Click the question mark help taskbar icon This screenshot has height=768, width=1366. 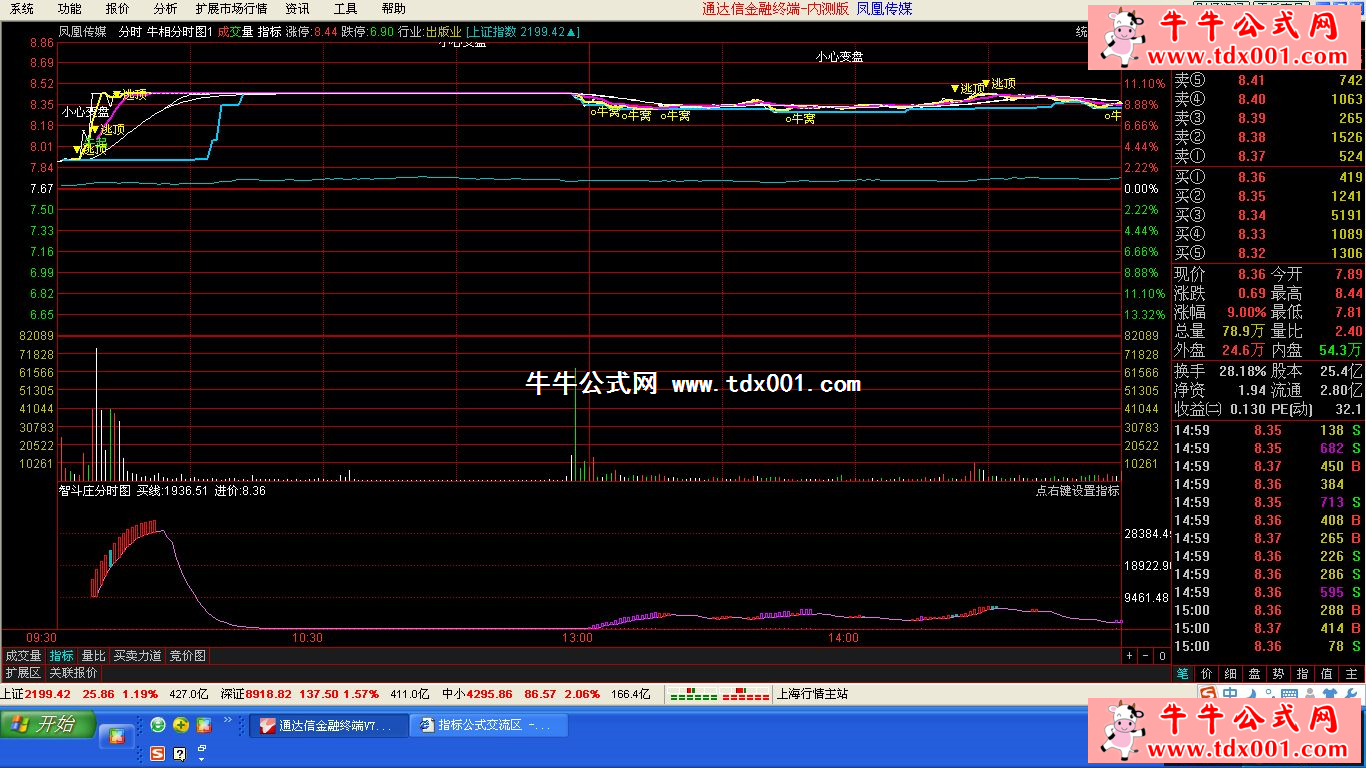coord(180,753)
